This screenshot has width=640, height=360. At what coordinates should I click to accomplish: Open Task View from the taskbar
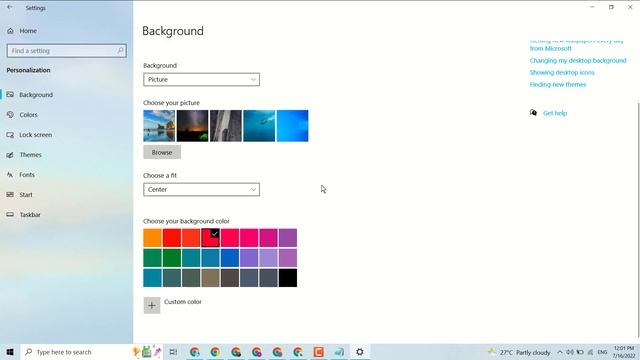coord(173,352)
